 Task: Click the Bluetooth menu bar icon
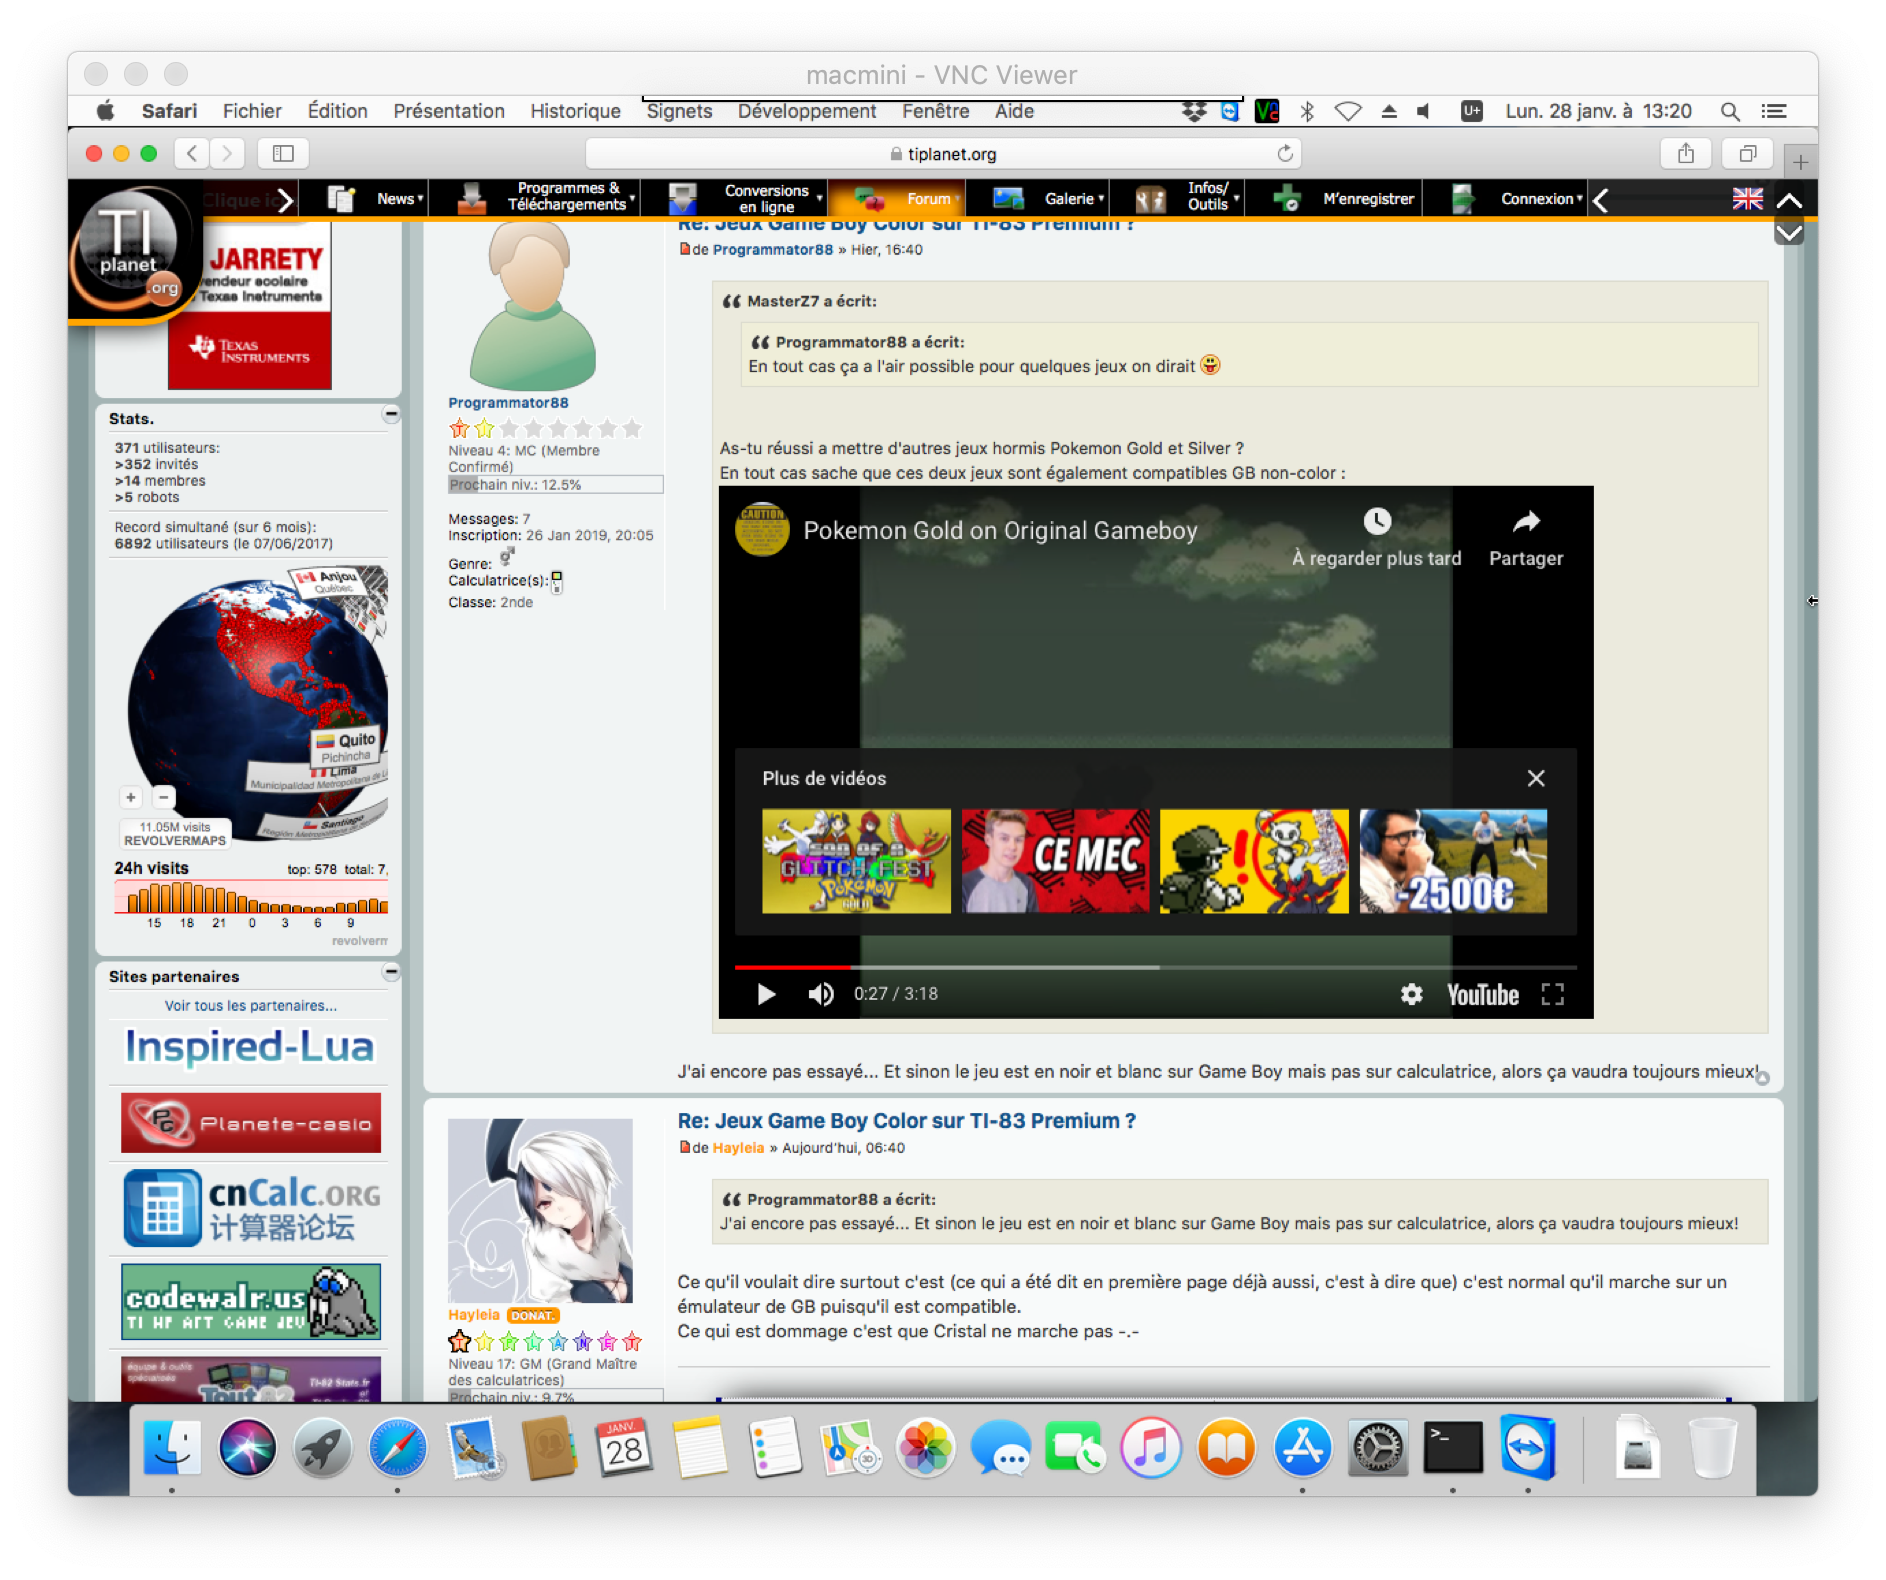pyautogui.click(x=1307, y=111)
